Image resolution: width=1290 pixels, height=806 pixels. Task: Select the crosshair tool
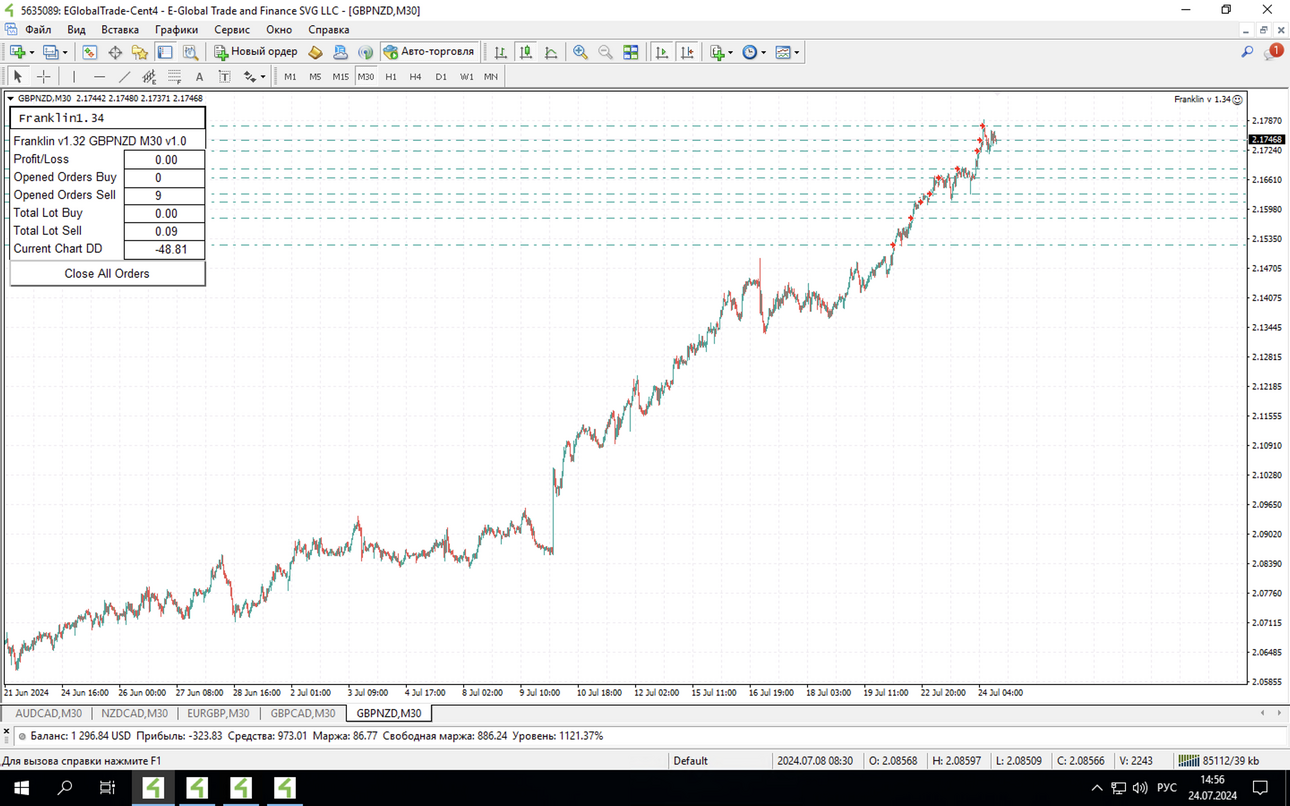coord(44,76)
